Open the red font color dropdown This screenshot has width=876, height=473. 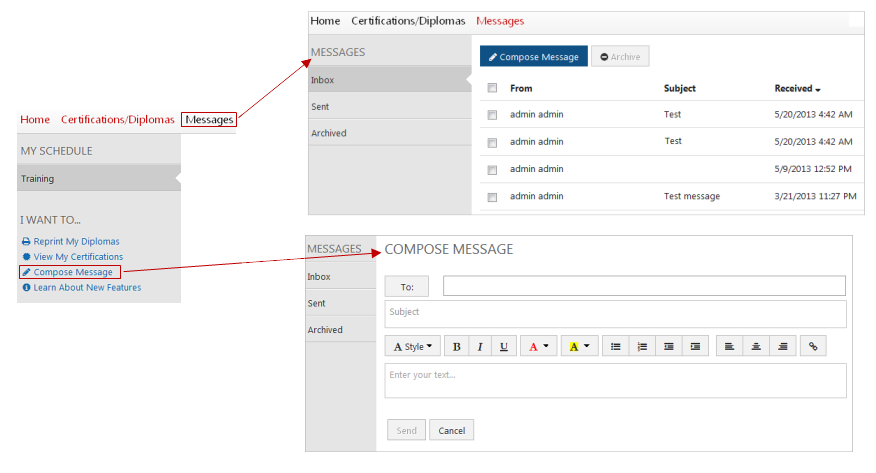pos(538,347)
